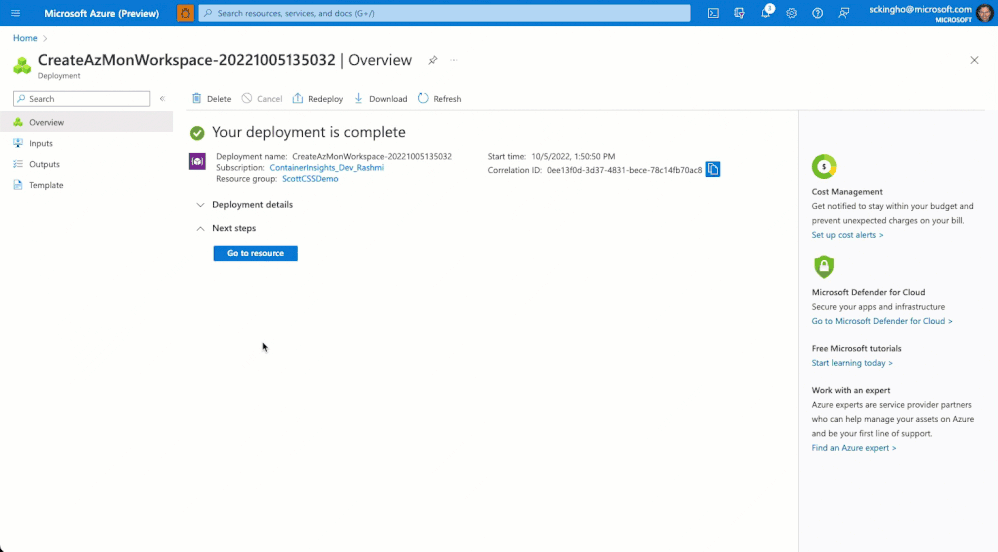Viewport: 998px width, 552px height.
Task: Pin the deployment overview to dashboard
Action: click(433, 60)
